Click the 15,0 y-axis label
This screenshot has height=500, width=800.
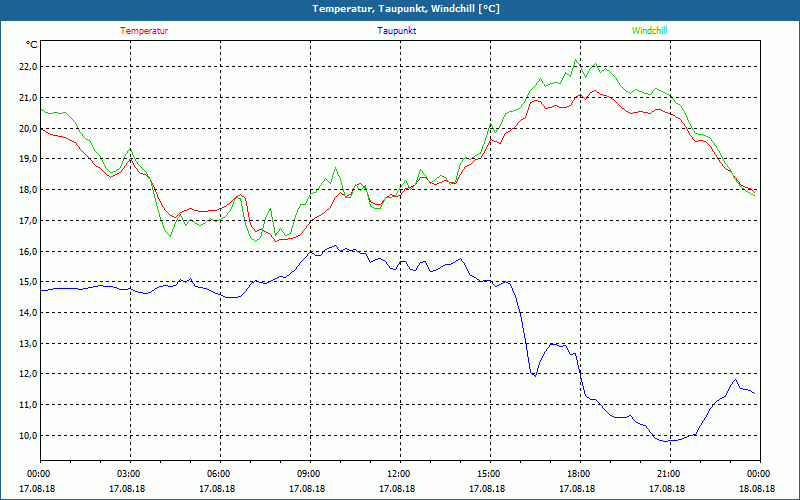(x=29, y=282)
